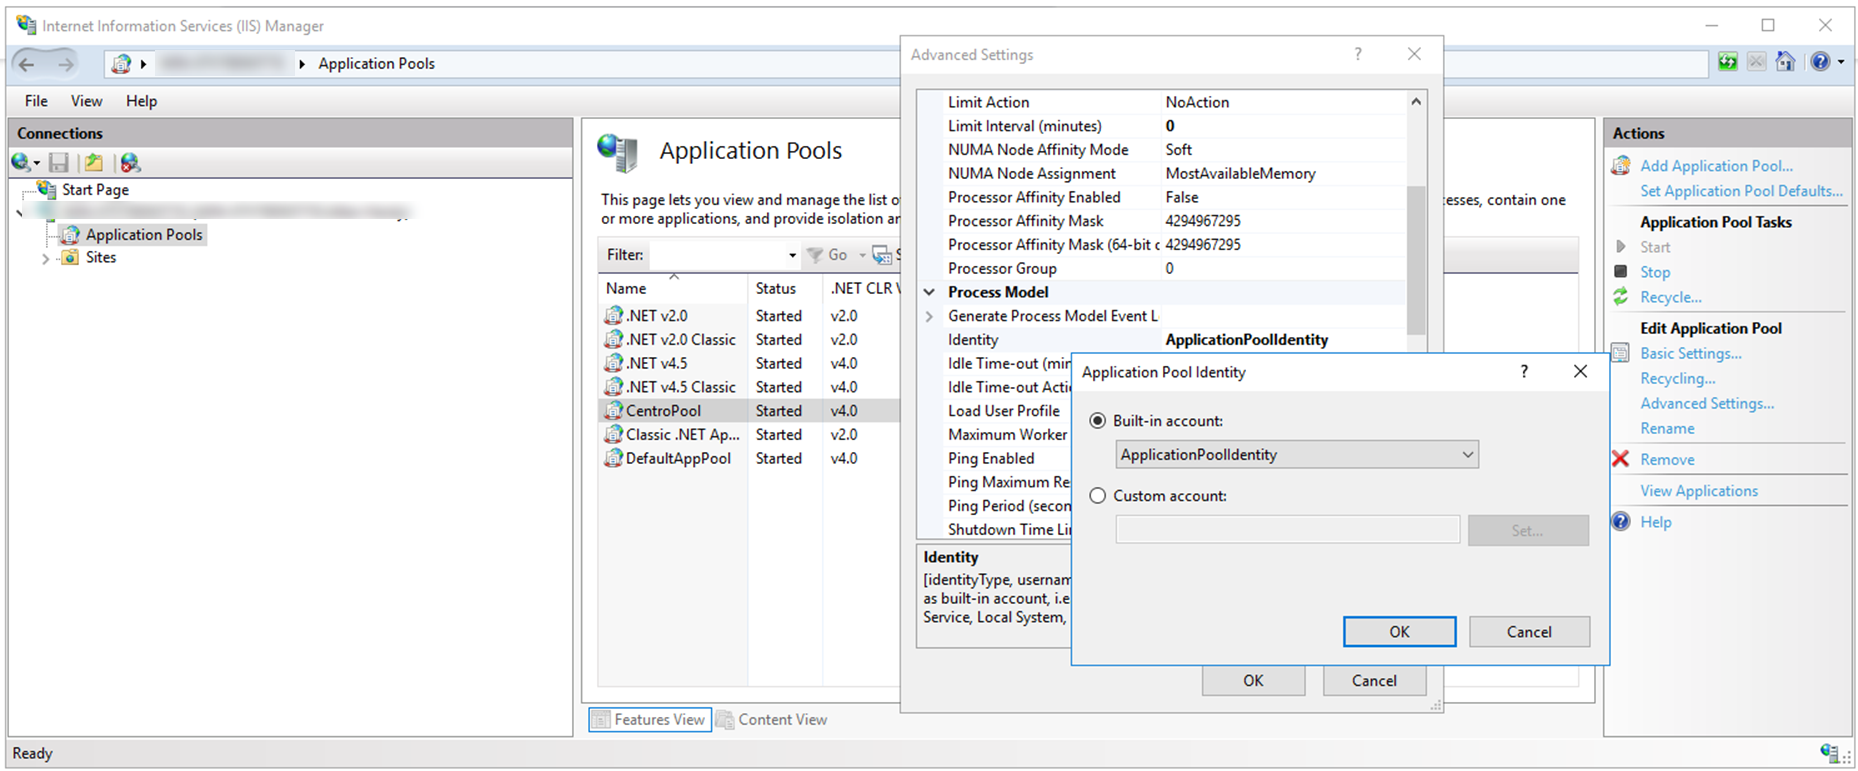Click the Up One Level folder icon
This screenshot has height=771, width=1858.
click(x=94, y=163)
